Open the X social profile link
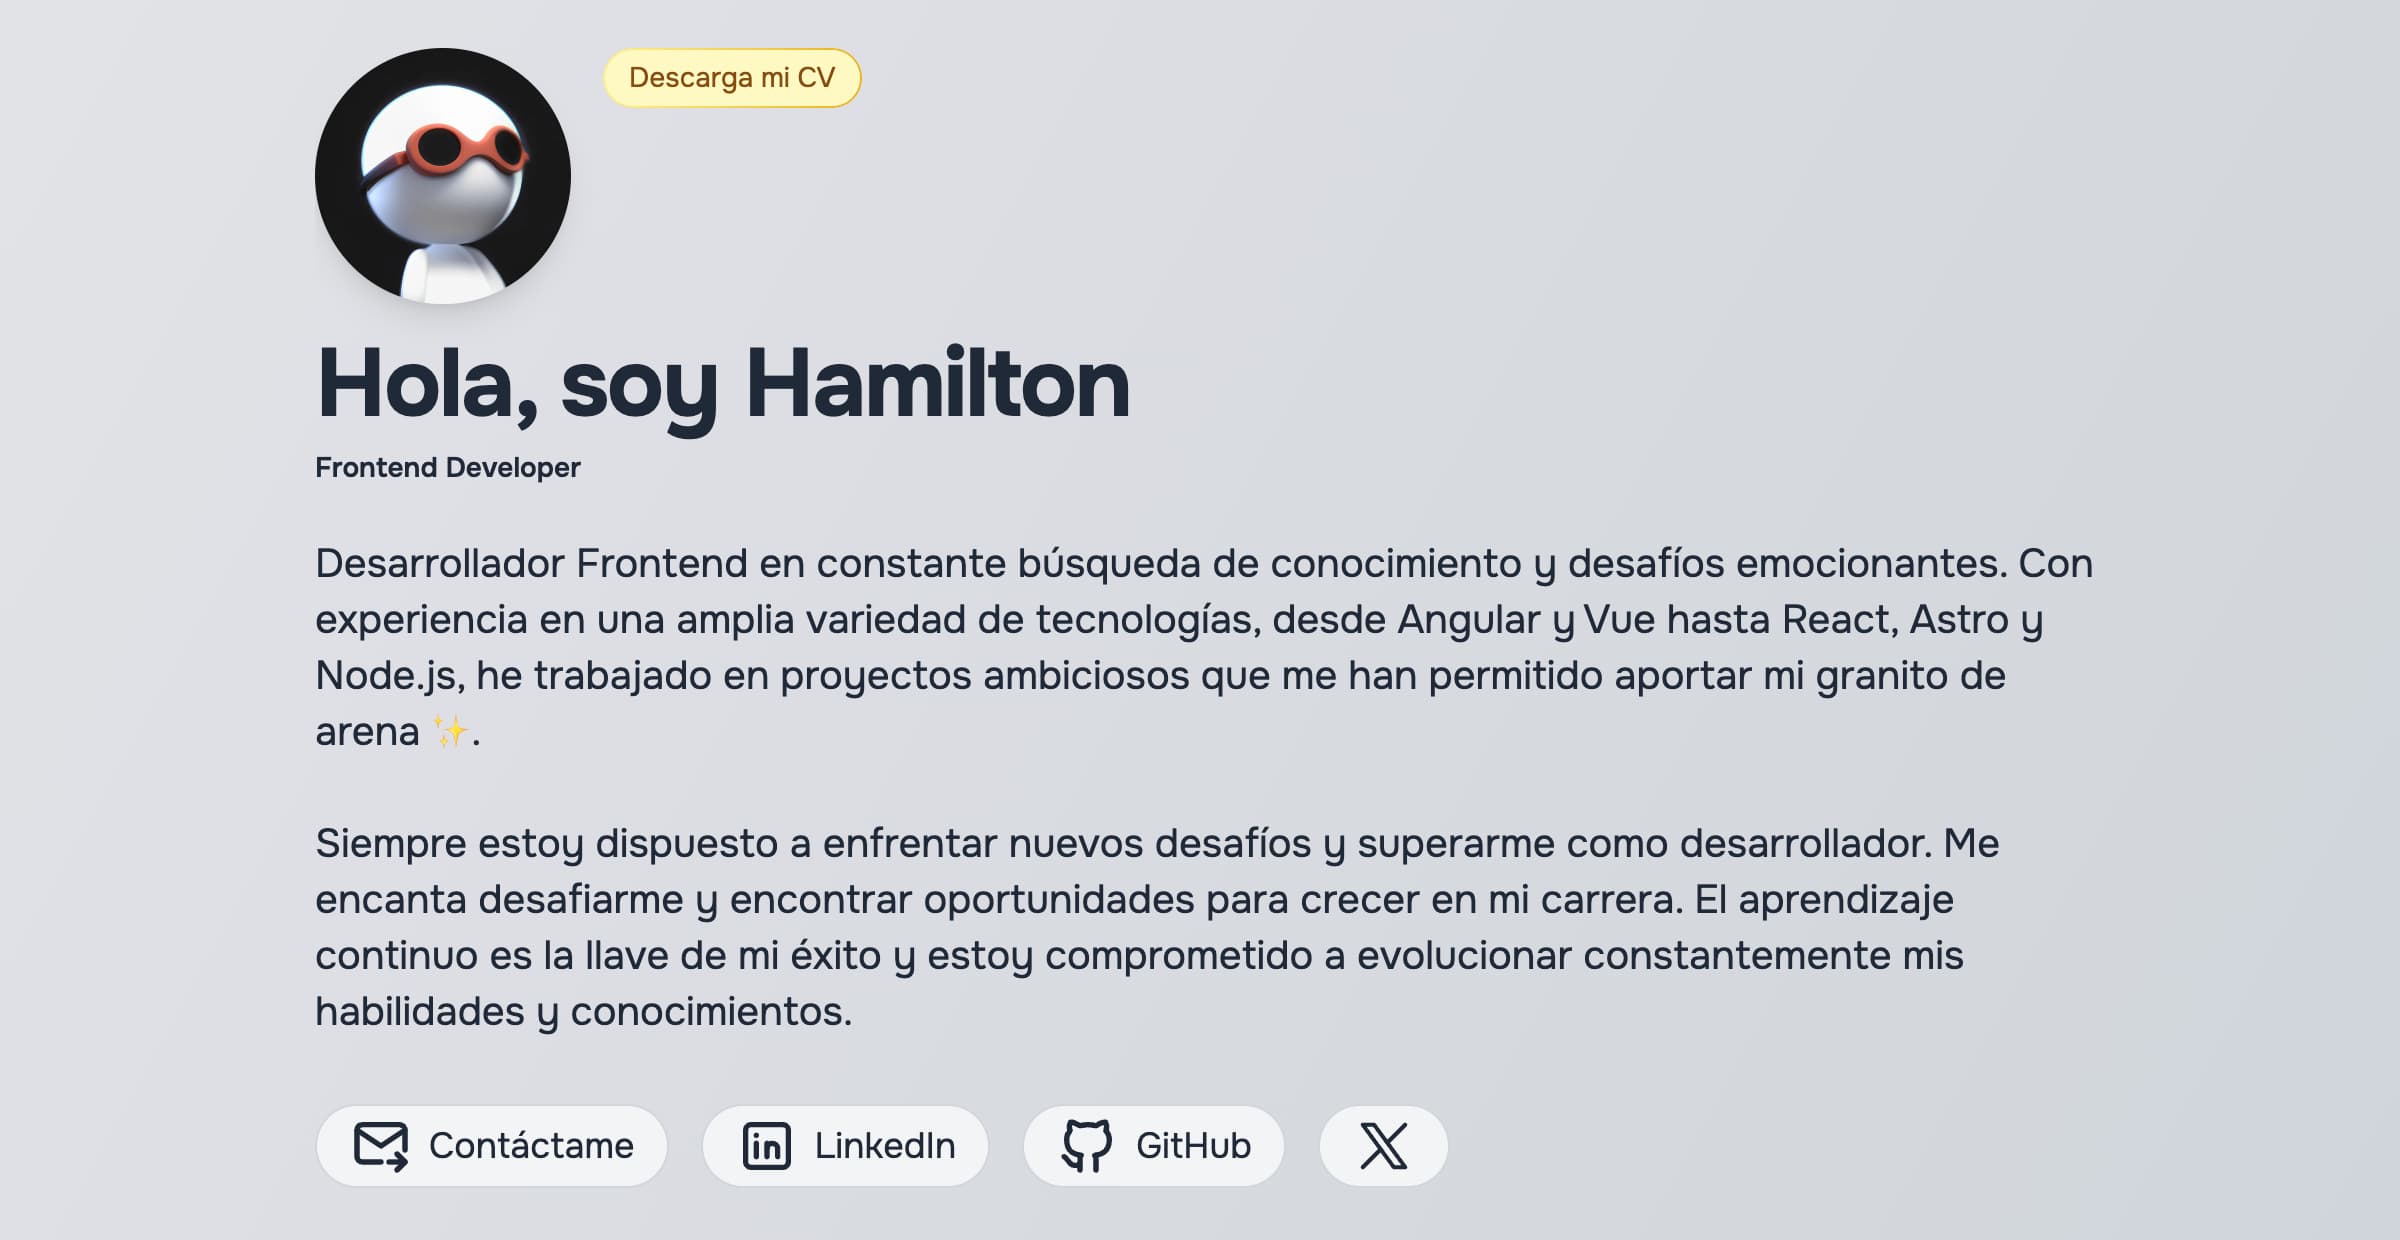This screenshot has width=2400, height=1240. coord(1383,1146)
